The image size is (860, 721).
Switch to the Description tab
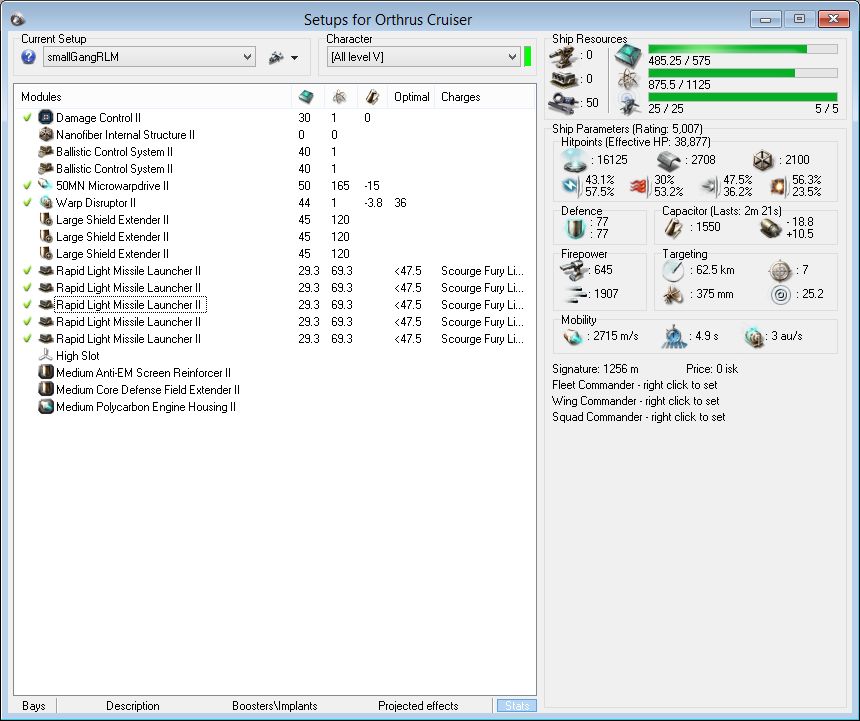(133, 706)
